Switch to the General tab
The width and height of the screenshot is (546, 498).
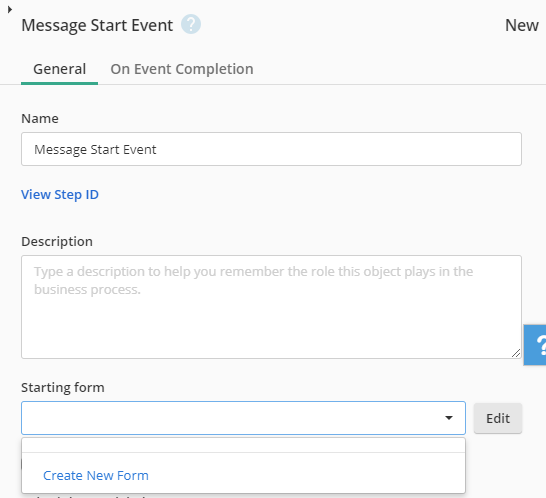60,69
